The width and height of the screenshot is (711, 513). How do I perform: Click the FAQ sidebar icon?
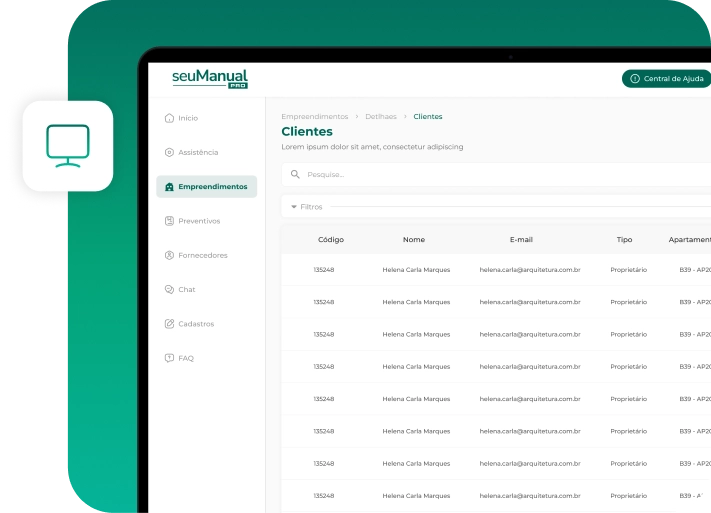(169, 358)
